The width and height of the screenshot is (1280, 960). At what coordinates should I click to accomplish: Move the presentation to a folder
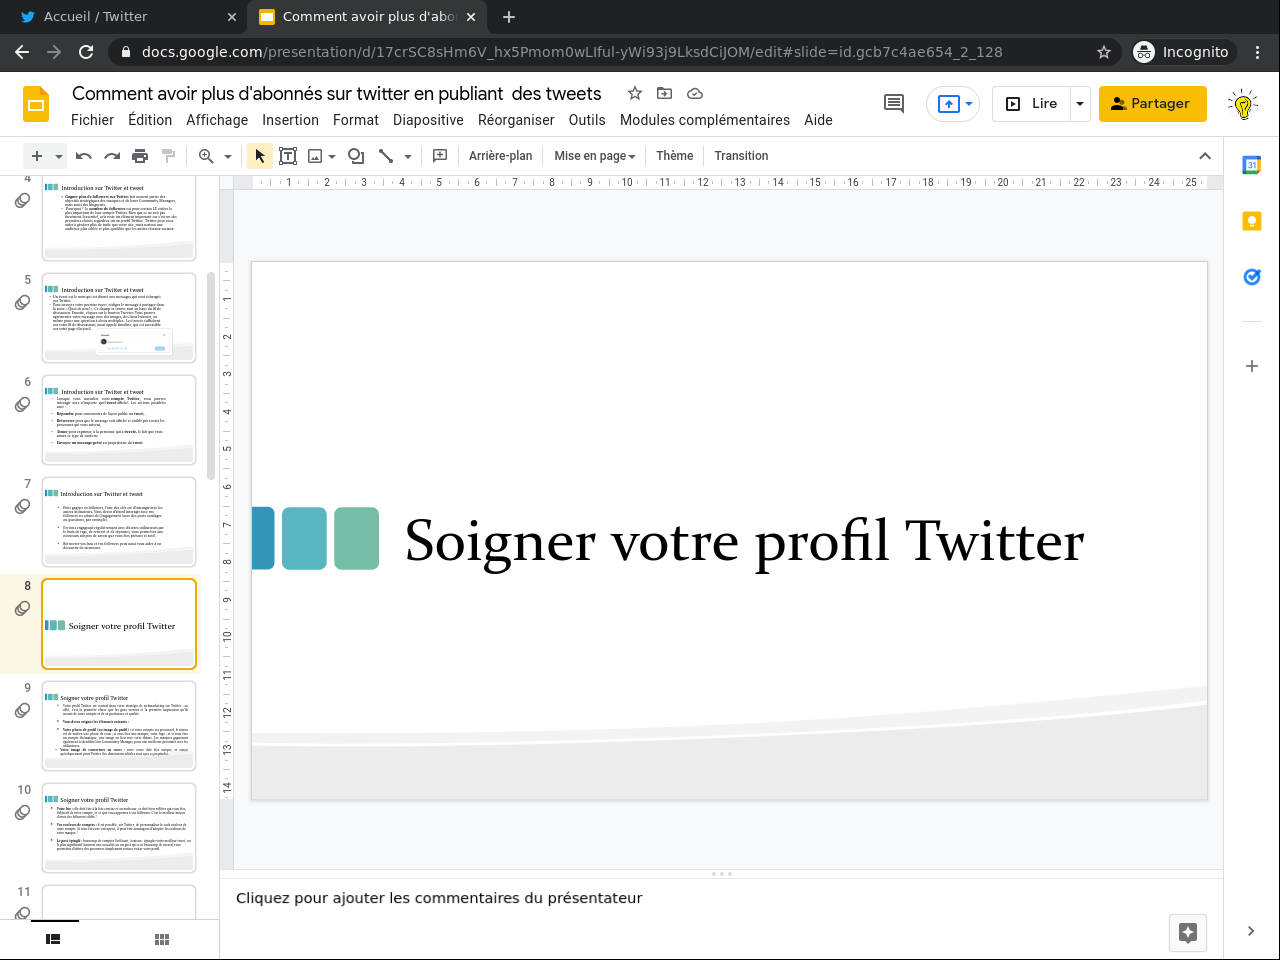tap(664, 93)
